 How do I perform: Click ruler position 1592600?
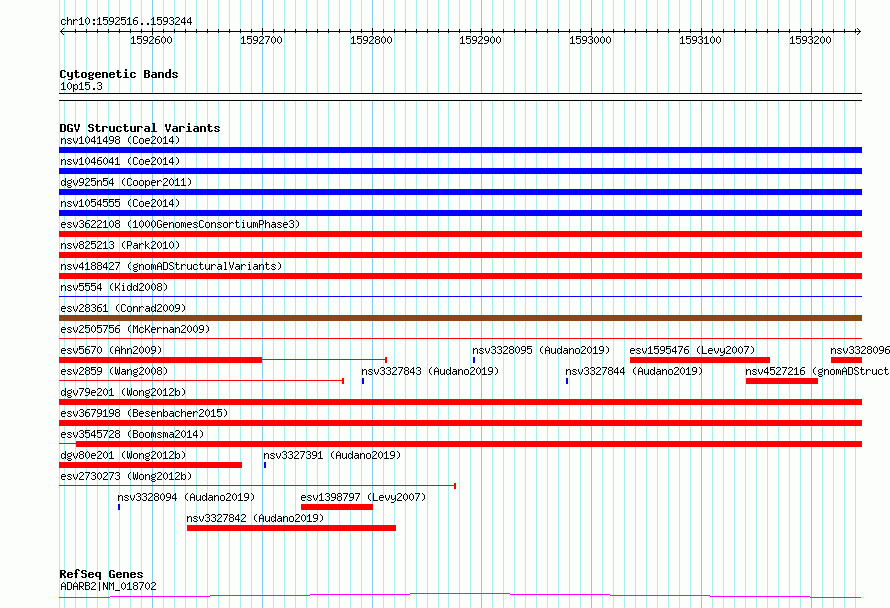[152, 40]
